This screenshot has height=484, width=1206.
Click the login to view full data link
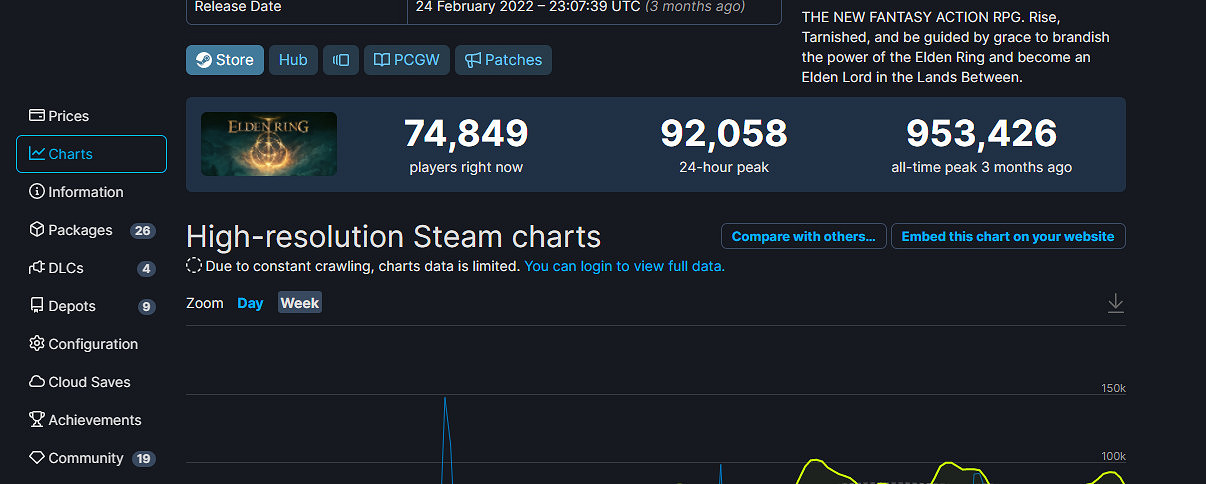624,266
